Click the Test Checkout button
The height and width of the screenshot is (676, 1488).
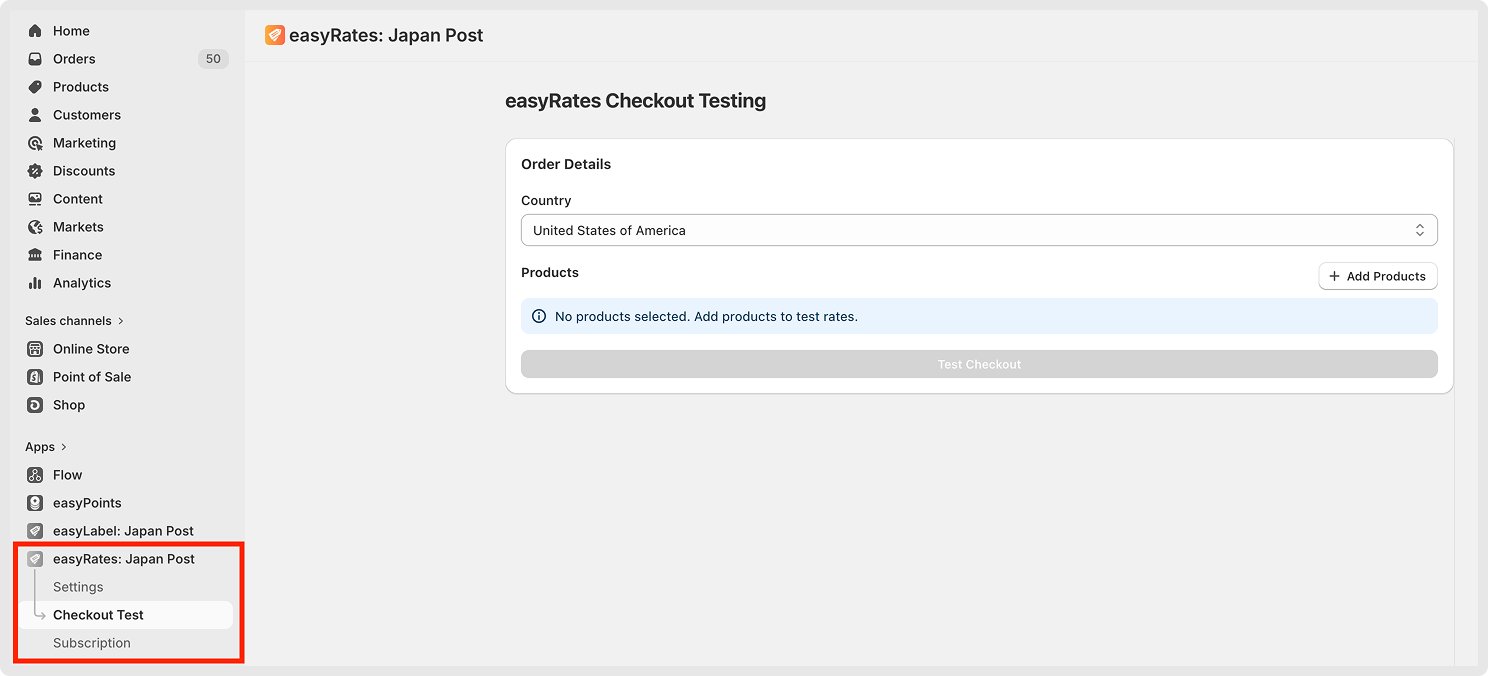click(979, 364)
